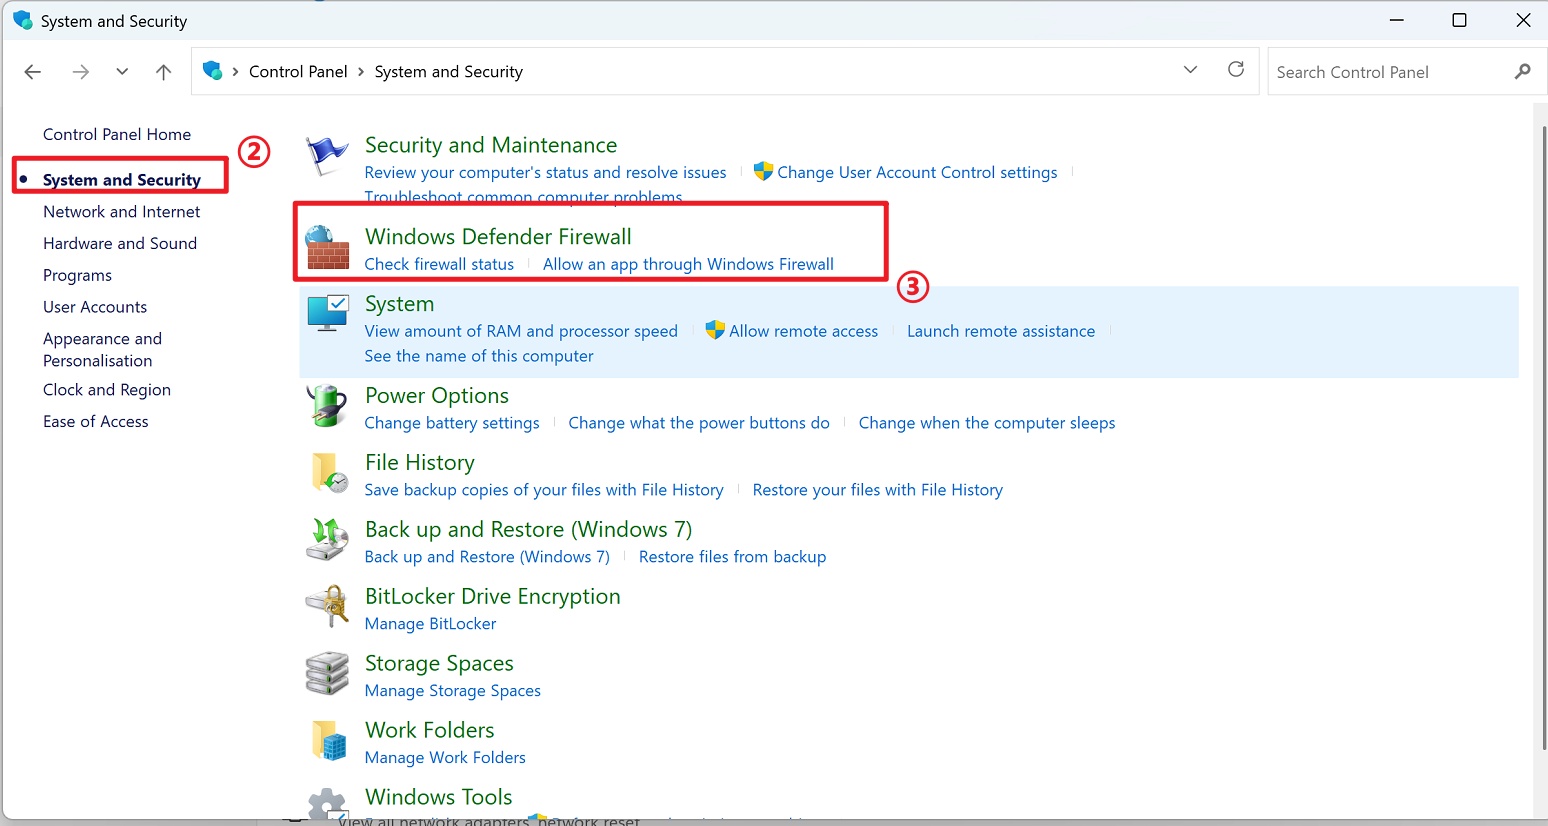Click the Power Options battery icon

327,406
